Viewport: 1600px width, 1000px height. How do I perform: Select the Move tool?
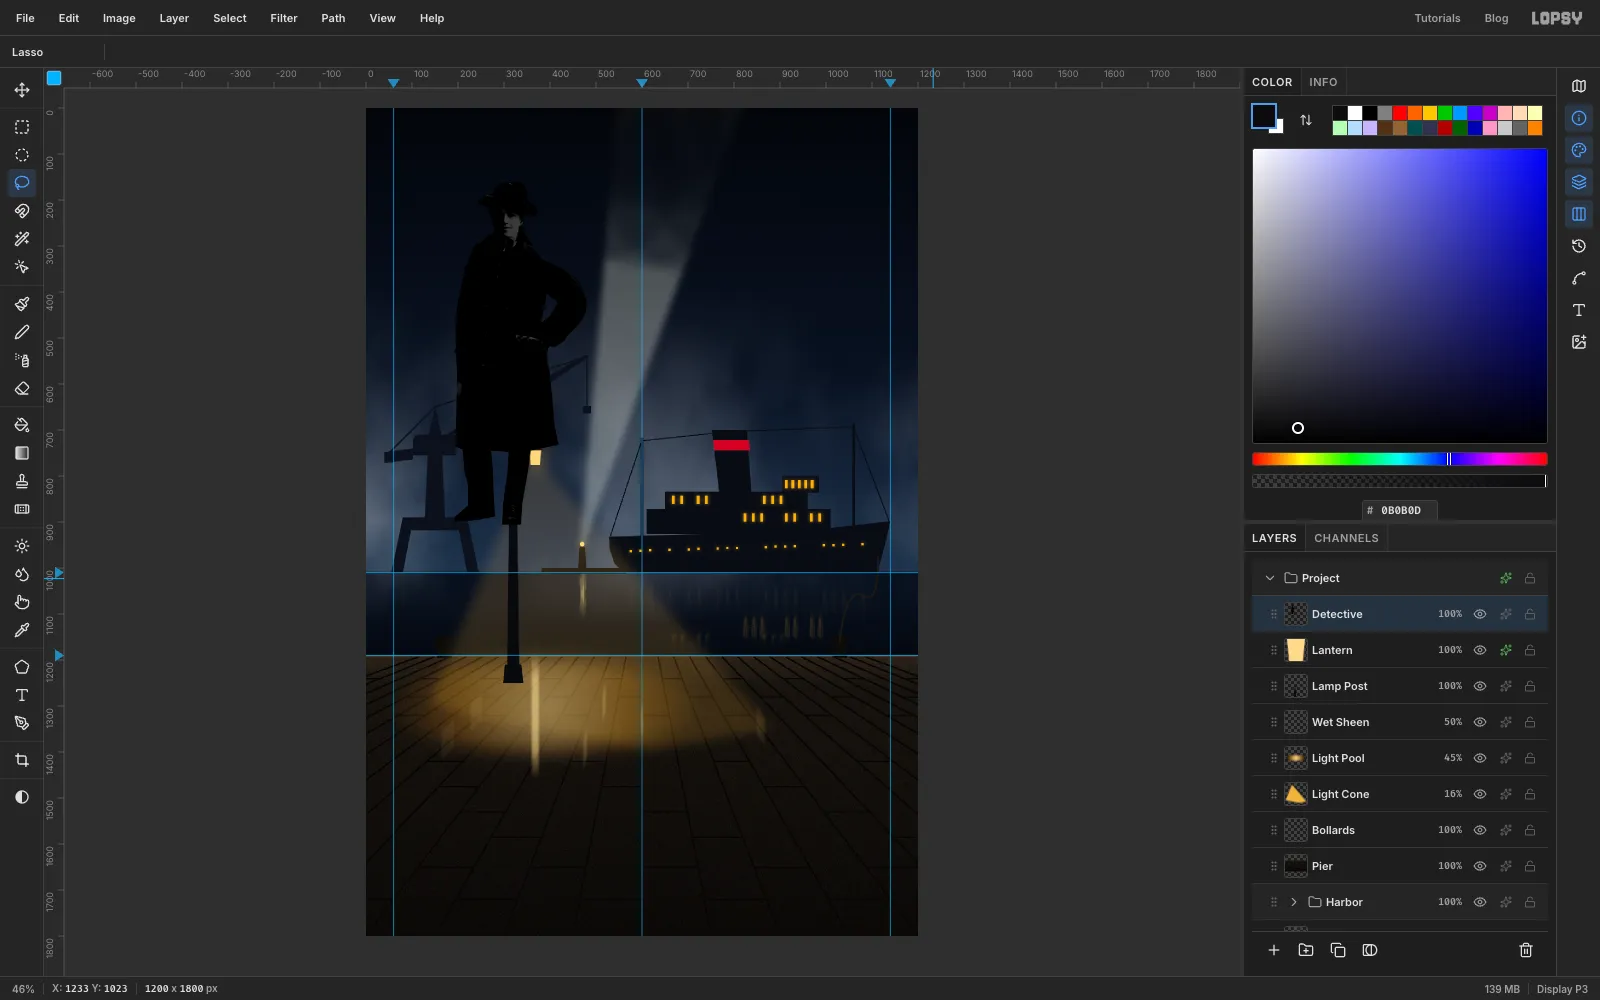point(22,90)
